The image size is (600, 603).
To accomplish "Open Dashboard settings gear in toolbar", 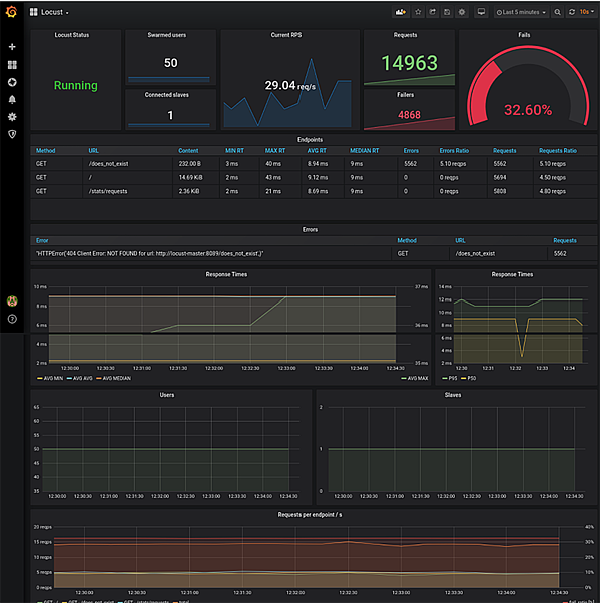I will coord(462,12).
